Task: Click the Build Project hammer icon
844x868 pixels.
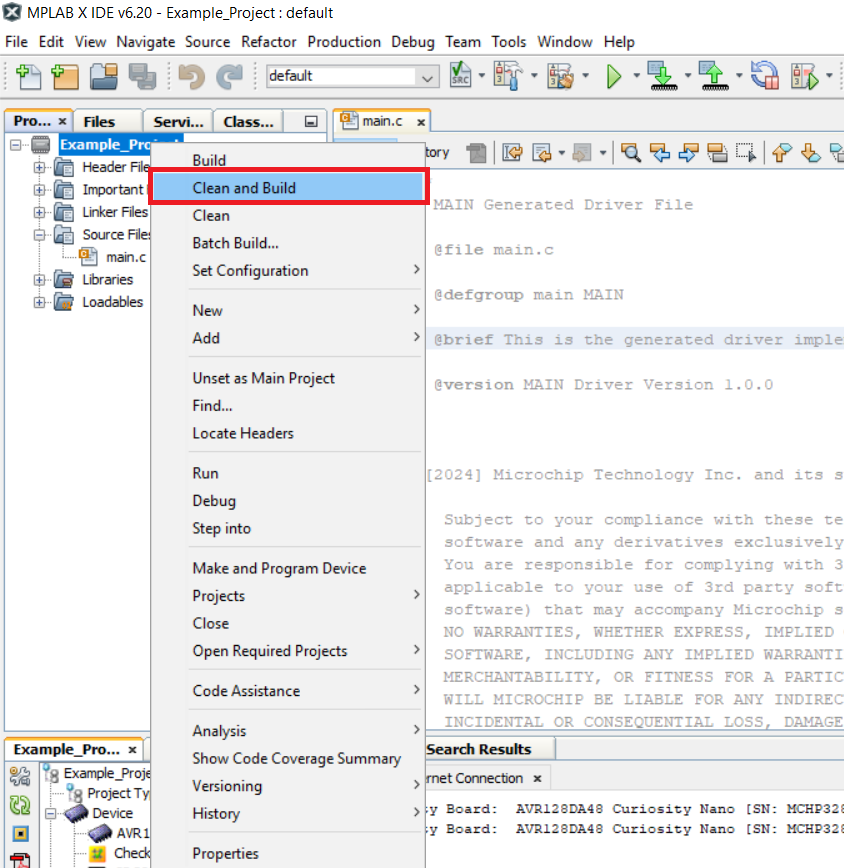Action: tap(508, 75)
